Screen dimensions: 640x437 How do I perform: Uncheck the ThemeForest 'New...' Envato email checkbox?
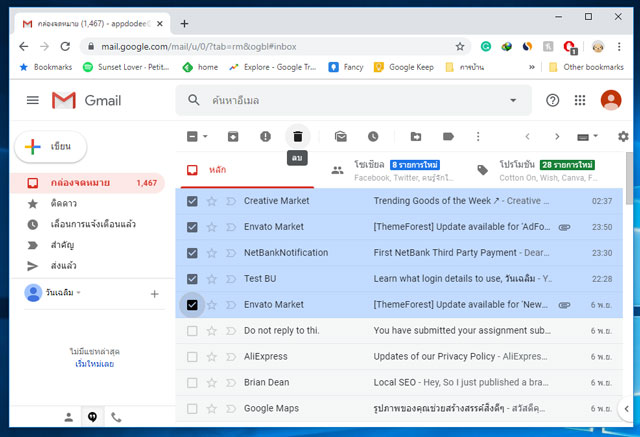click(x=192, y=305)
